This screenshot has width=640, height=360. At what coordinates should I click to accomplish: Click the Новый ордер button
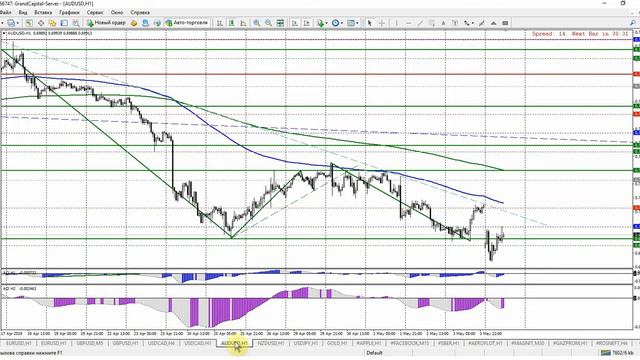106,23
